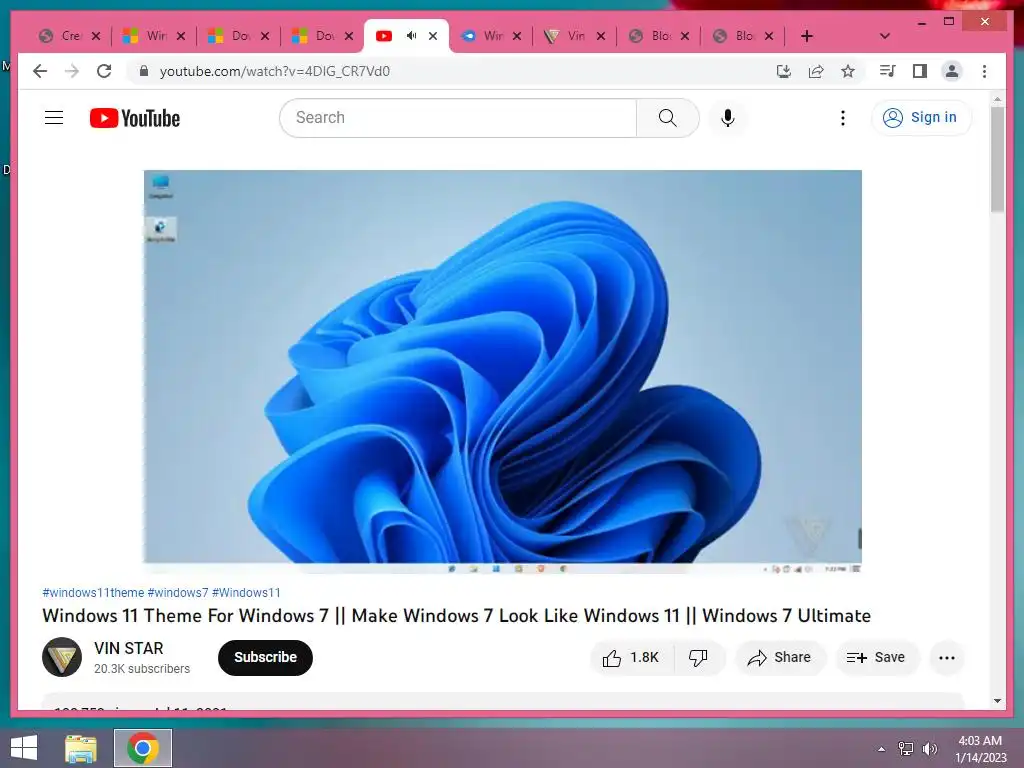
Task: Open network tray icon
Action: (906, 749)
